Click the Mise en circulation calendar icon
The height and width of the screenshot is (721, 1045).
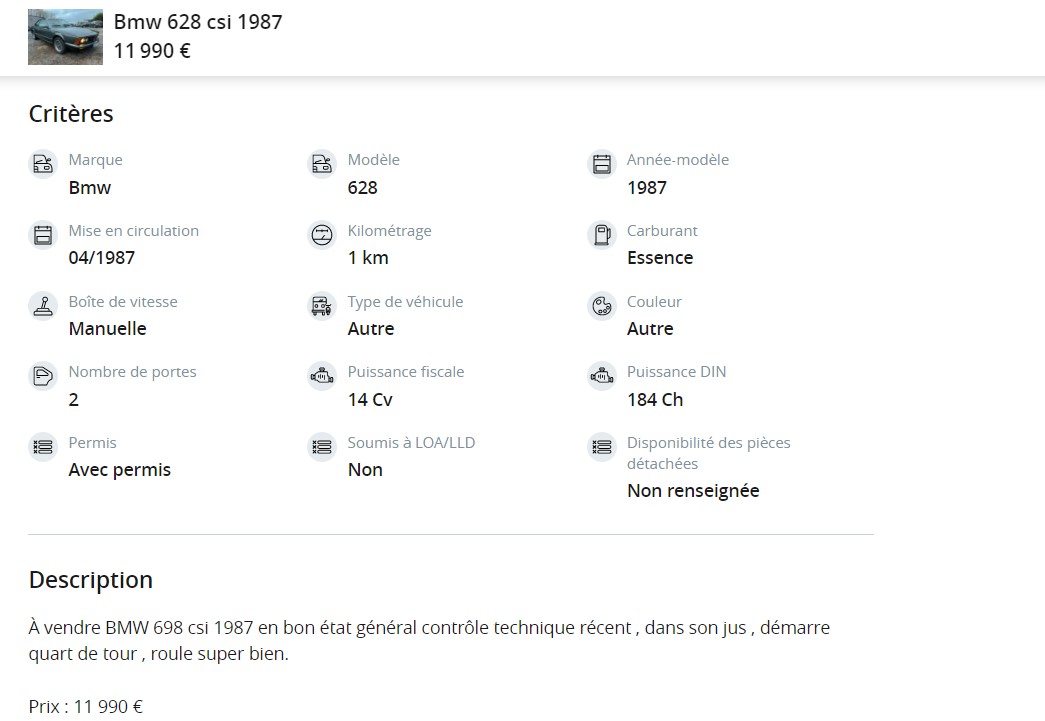click(43, 235)
